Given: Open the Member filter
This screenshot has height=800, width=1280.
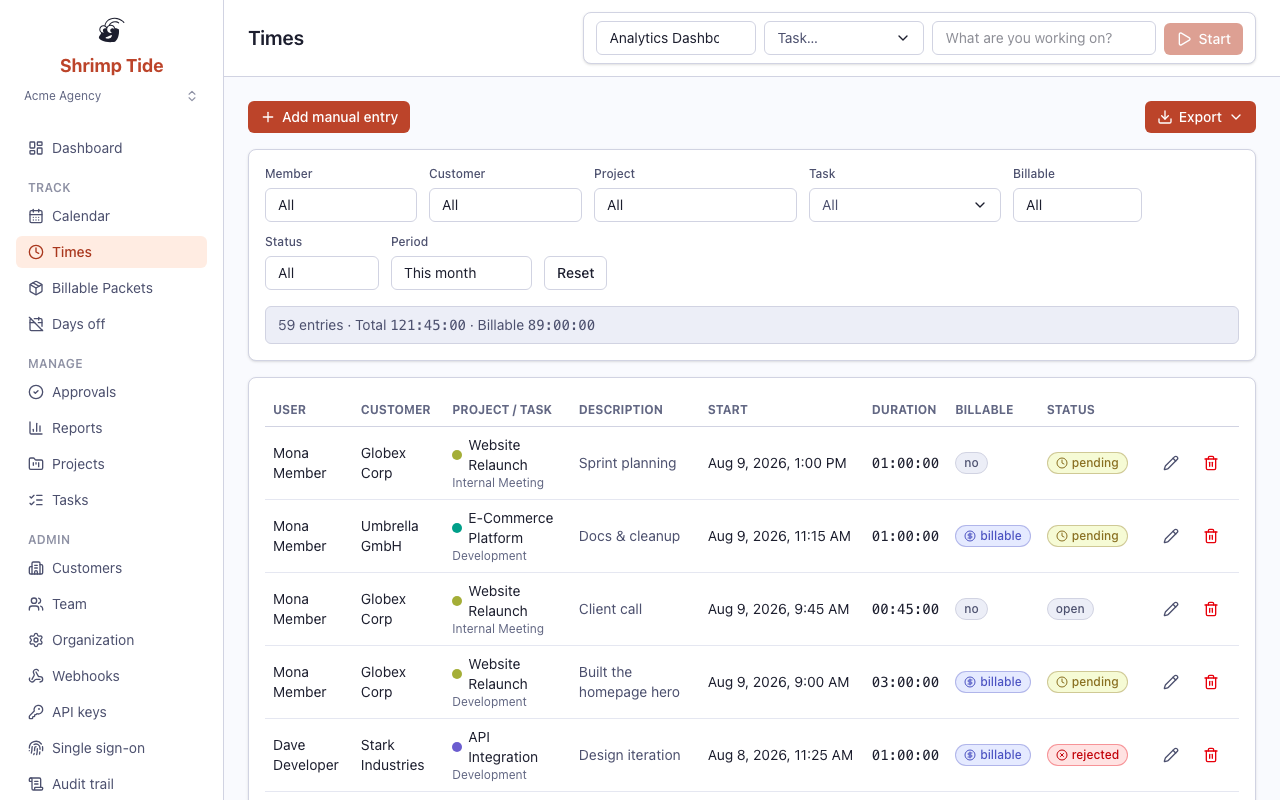Looking at the screenshot, I should (341, 205).
